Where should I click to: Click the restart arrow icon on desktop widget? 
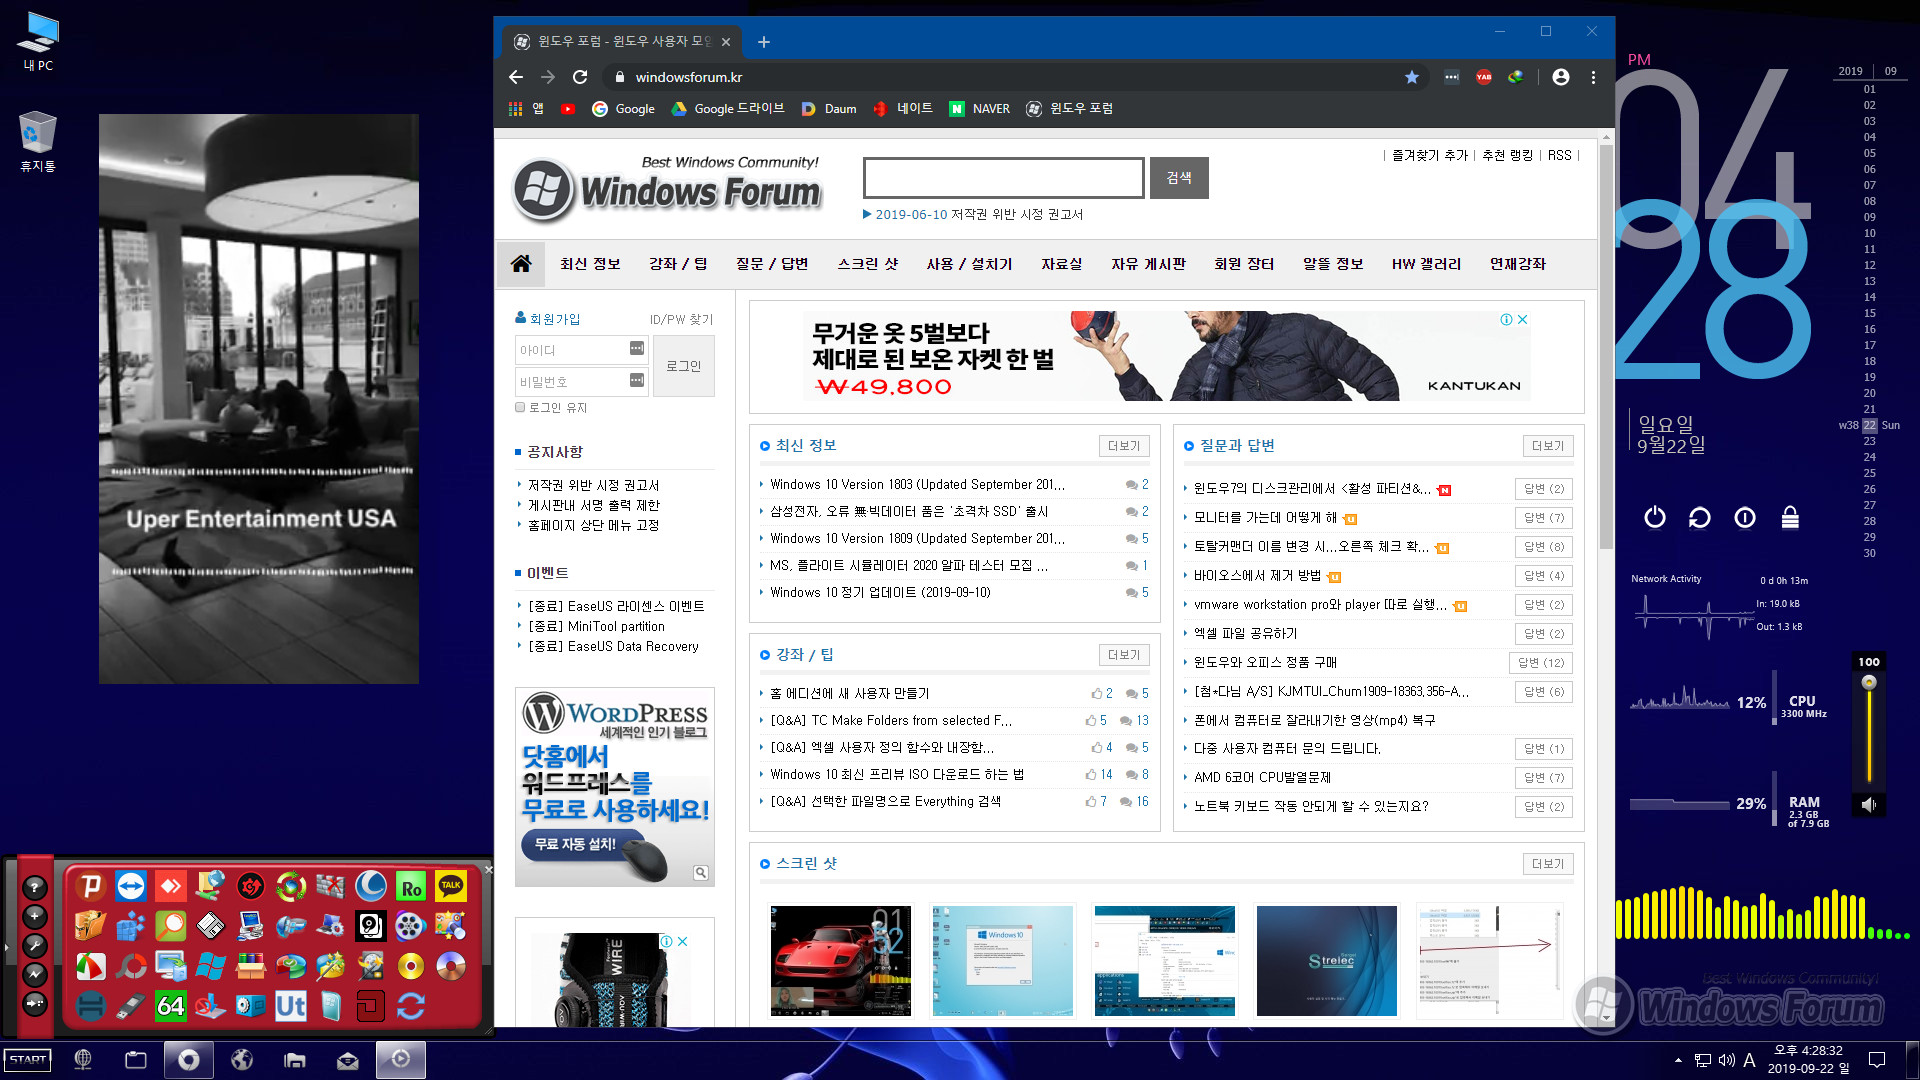click(x=1700, y=517)
